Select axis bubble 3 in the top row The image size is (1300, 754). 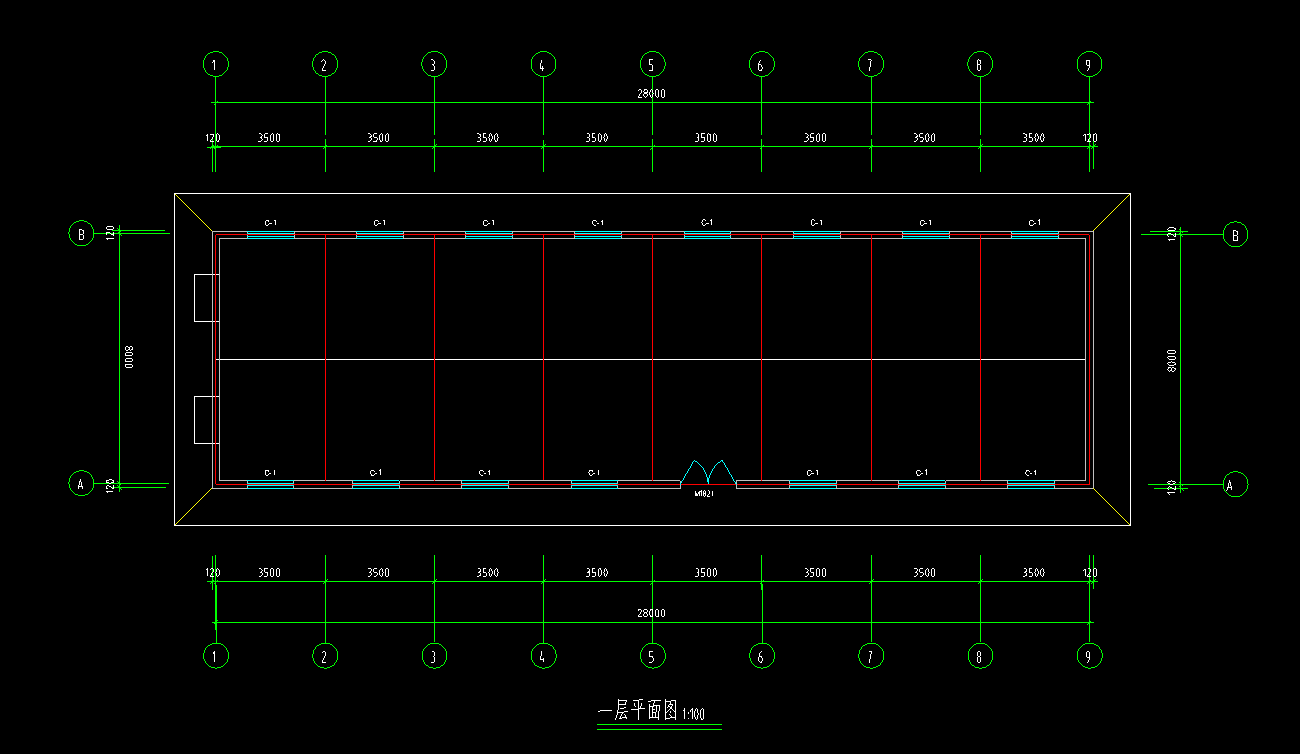point(433,65)
